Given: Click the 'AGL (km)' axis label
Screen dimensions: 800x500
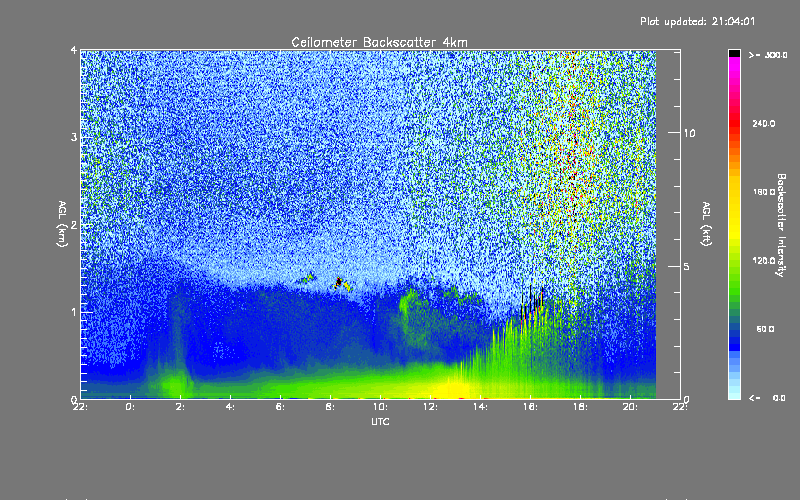Looking at the screenshot, I should [62, 224].
